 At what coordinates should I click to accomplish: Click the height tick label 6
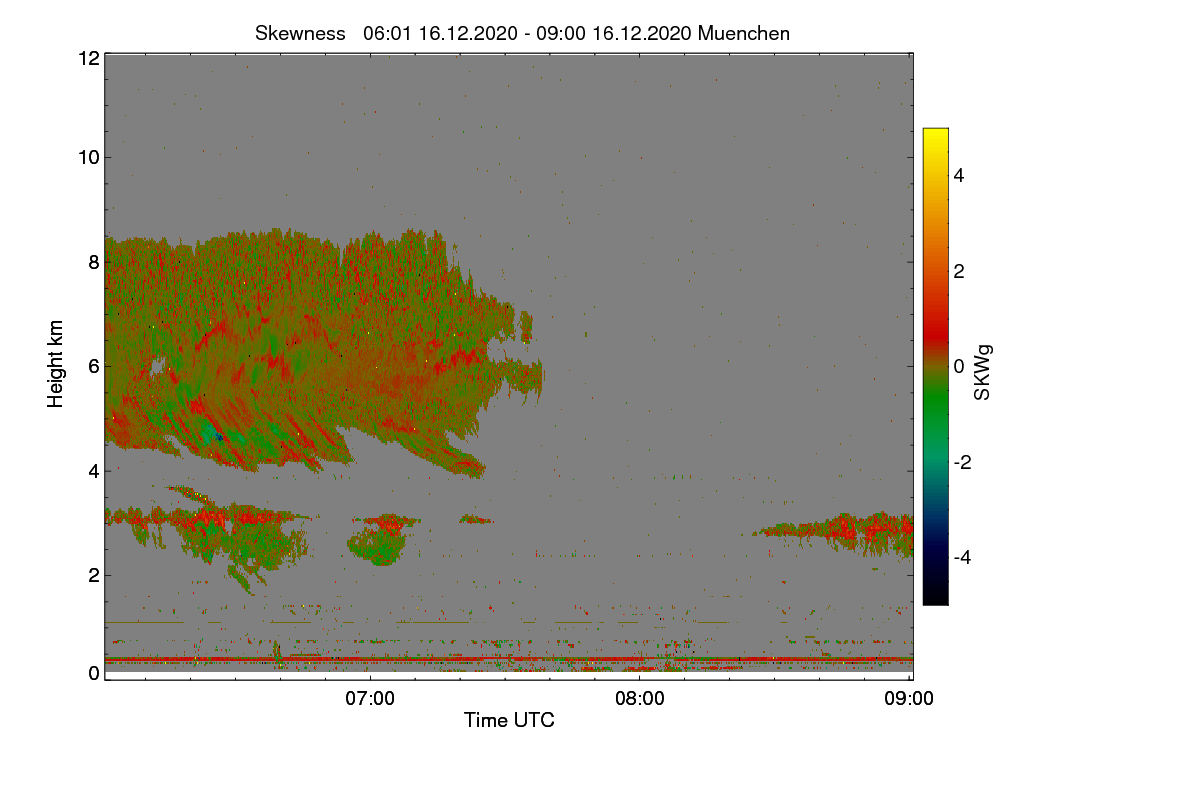(94, 366)
